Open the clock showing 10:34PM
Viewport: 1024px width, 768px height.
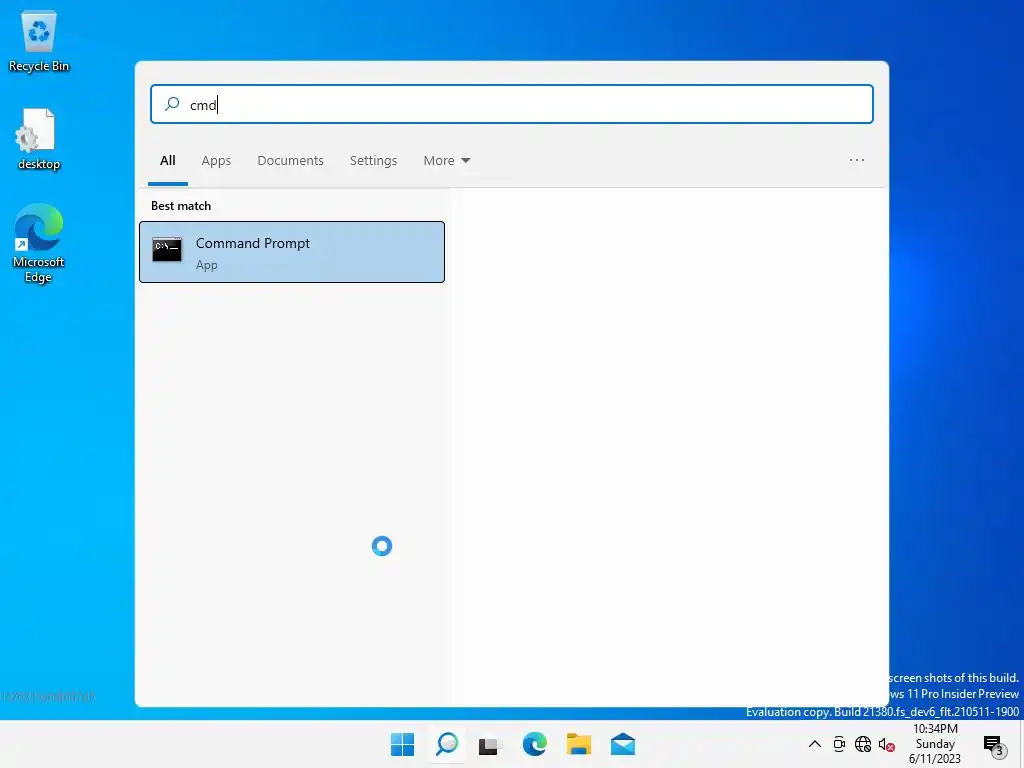pos(935,744)
